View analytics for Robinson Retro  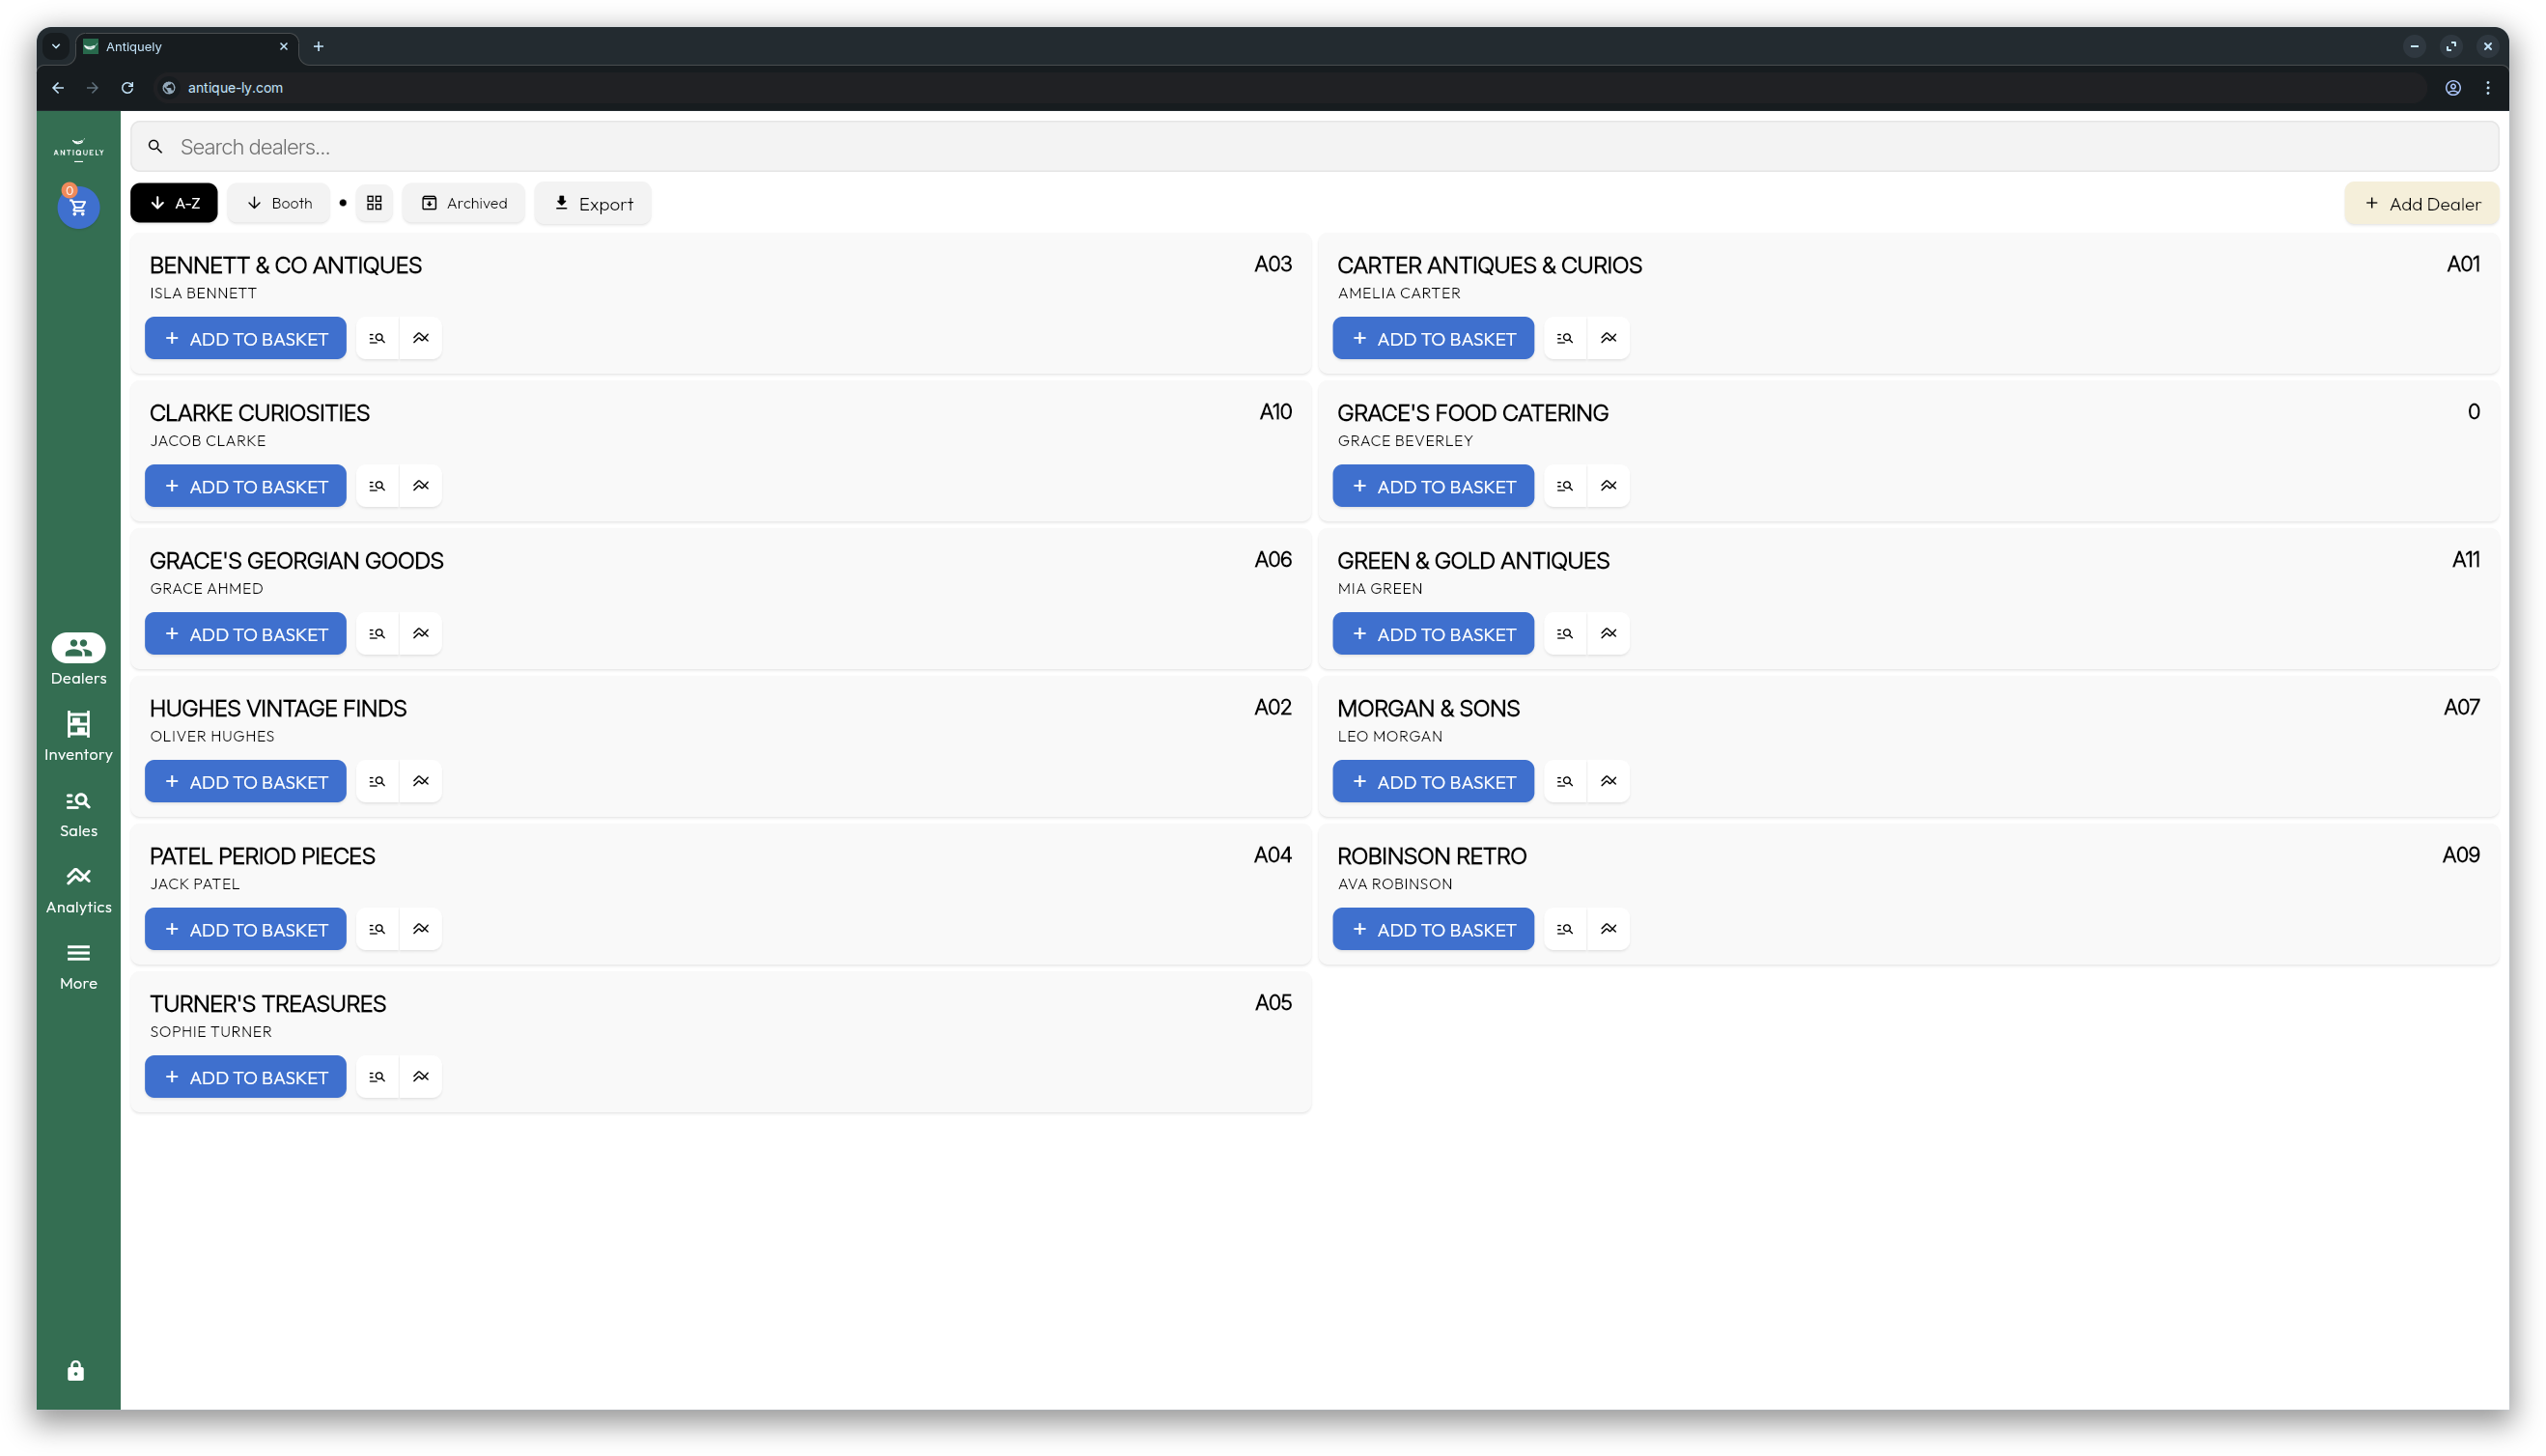click(1609, 929)
